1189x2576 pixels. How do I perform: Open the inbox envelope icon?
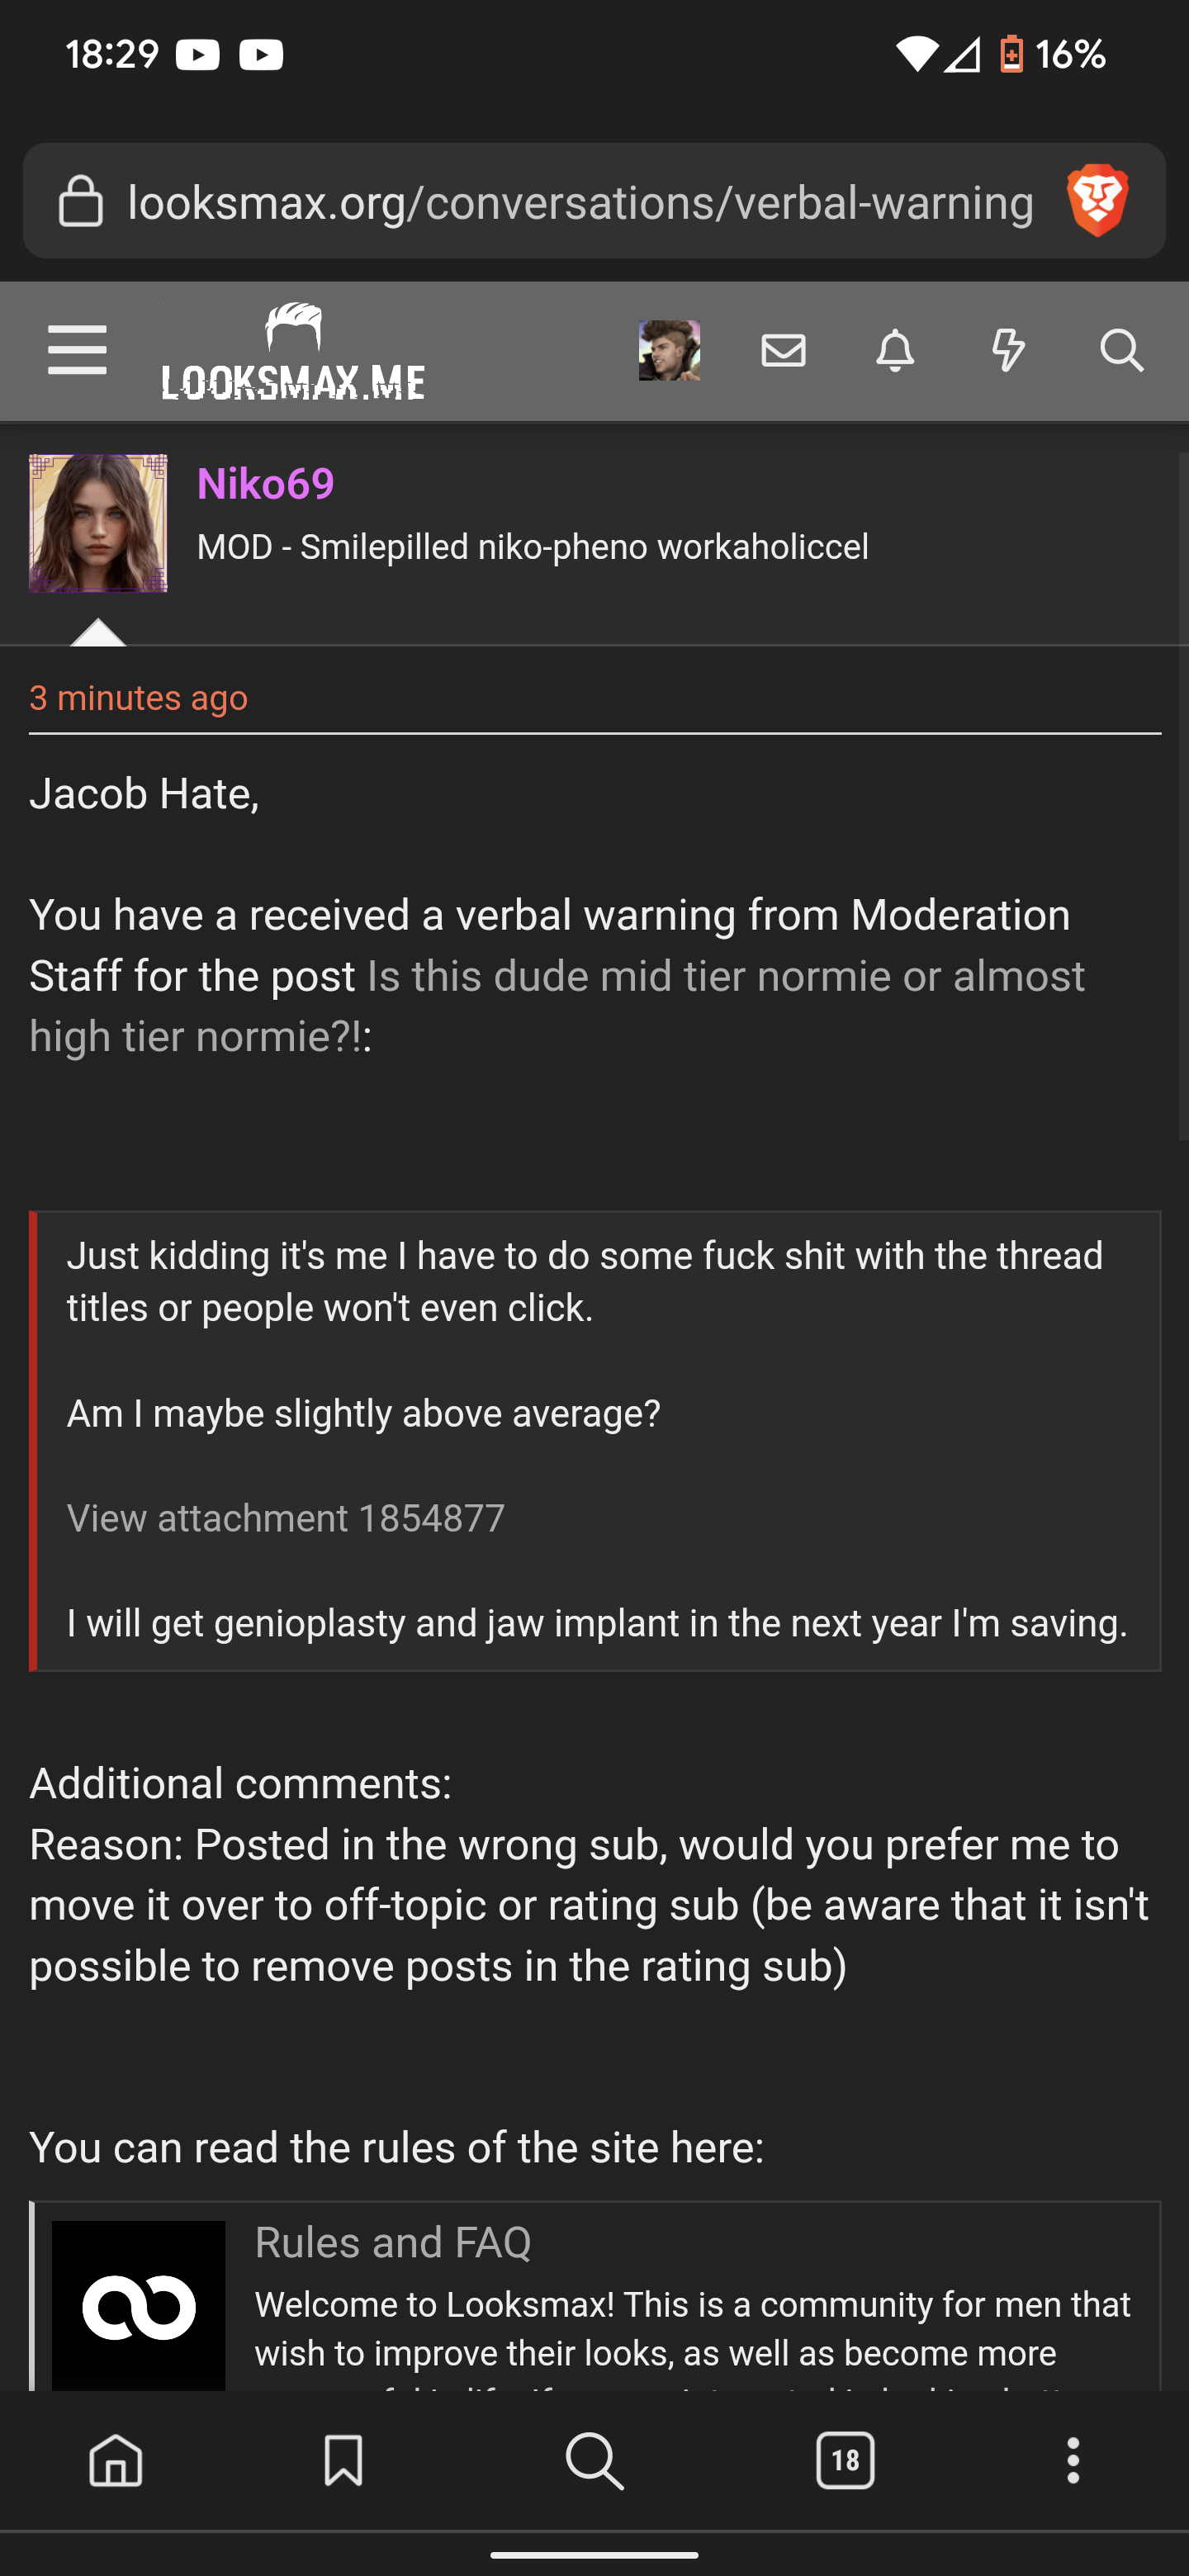coord(783,351)
